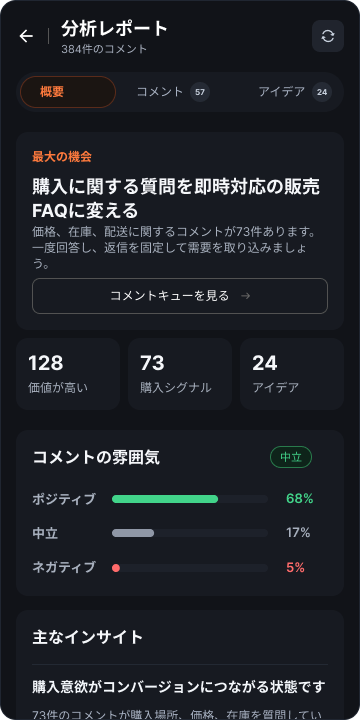Click the refresh report icon
Screen dimensions: 360x720
pos(328,36)
